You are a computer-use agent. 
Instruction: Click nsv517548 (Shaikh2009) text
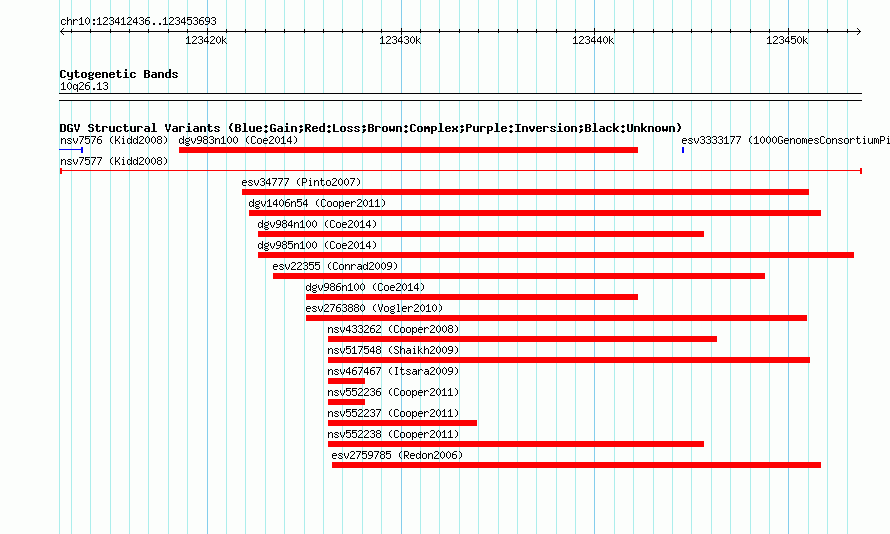coord(393,350)
